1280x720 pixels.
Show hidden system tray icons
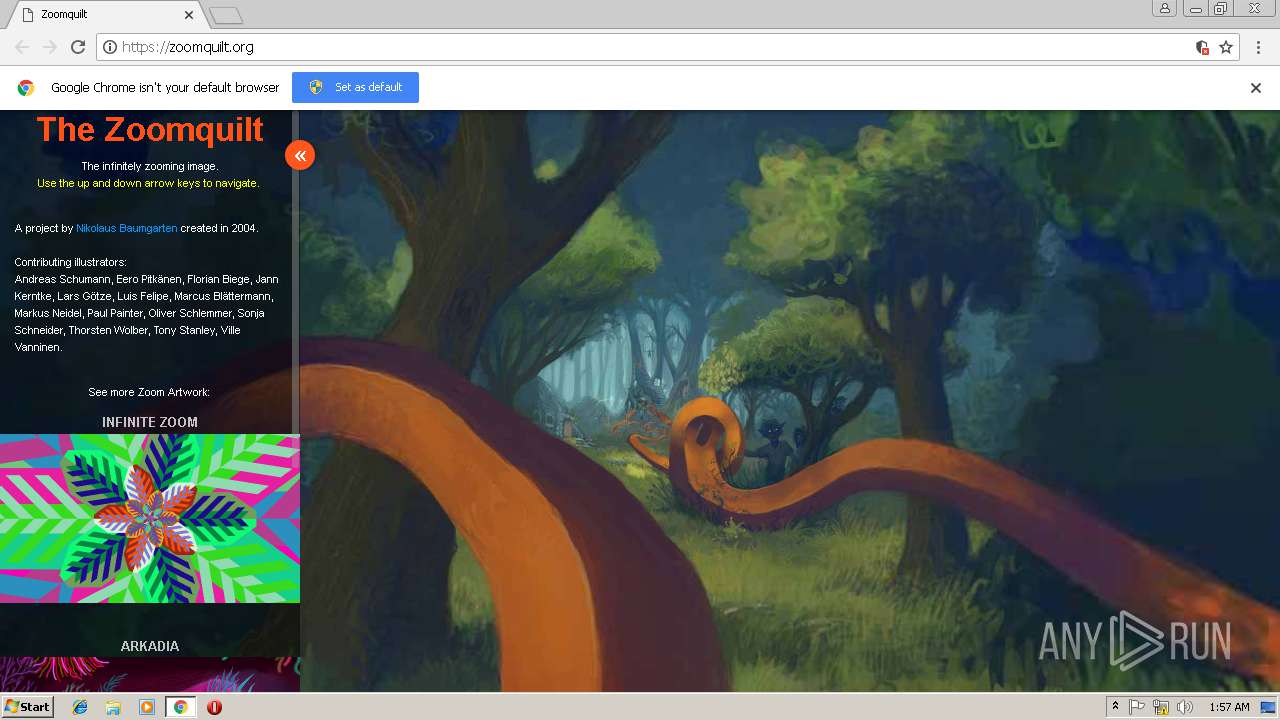(x=1115, y=707)
